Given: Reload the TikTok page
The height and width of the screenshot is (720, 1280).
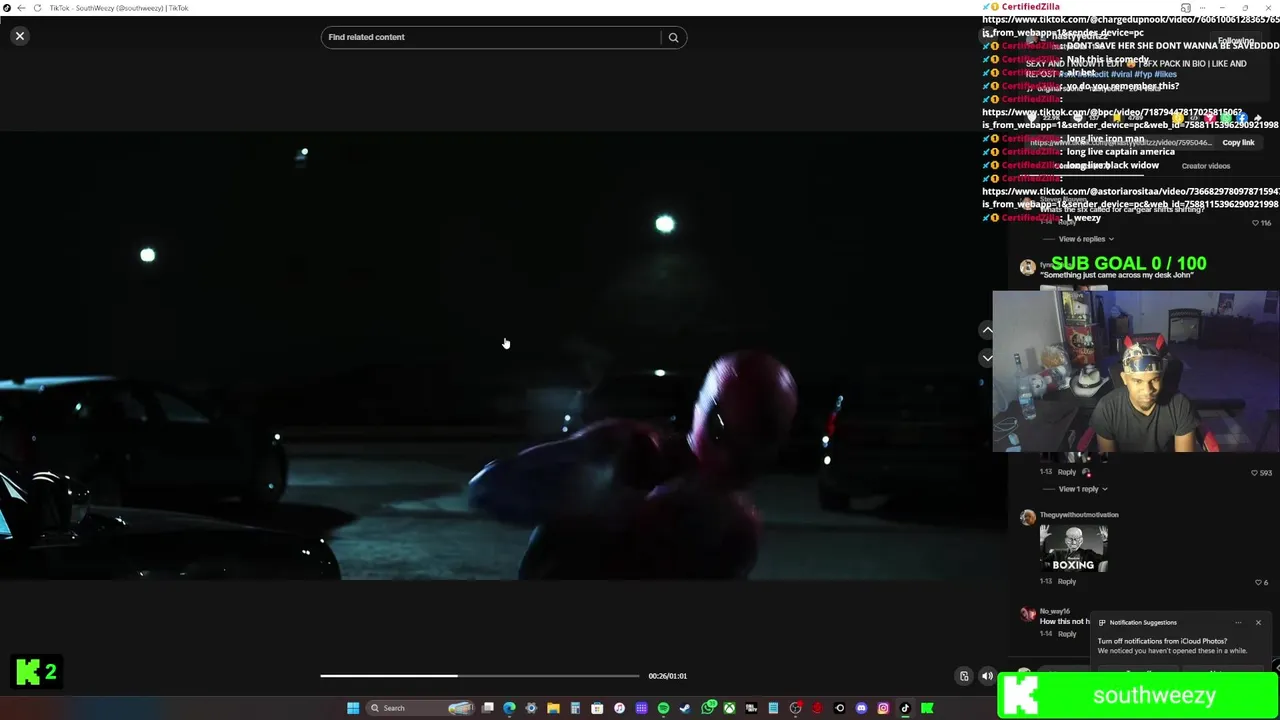Looking at the screenshot, I should click(38, 8).
